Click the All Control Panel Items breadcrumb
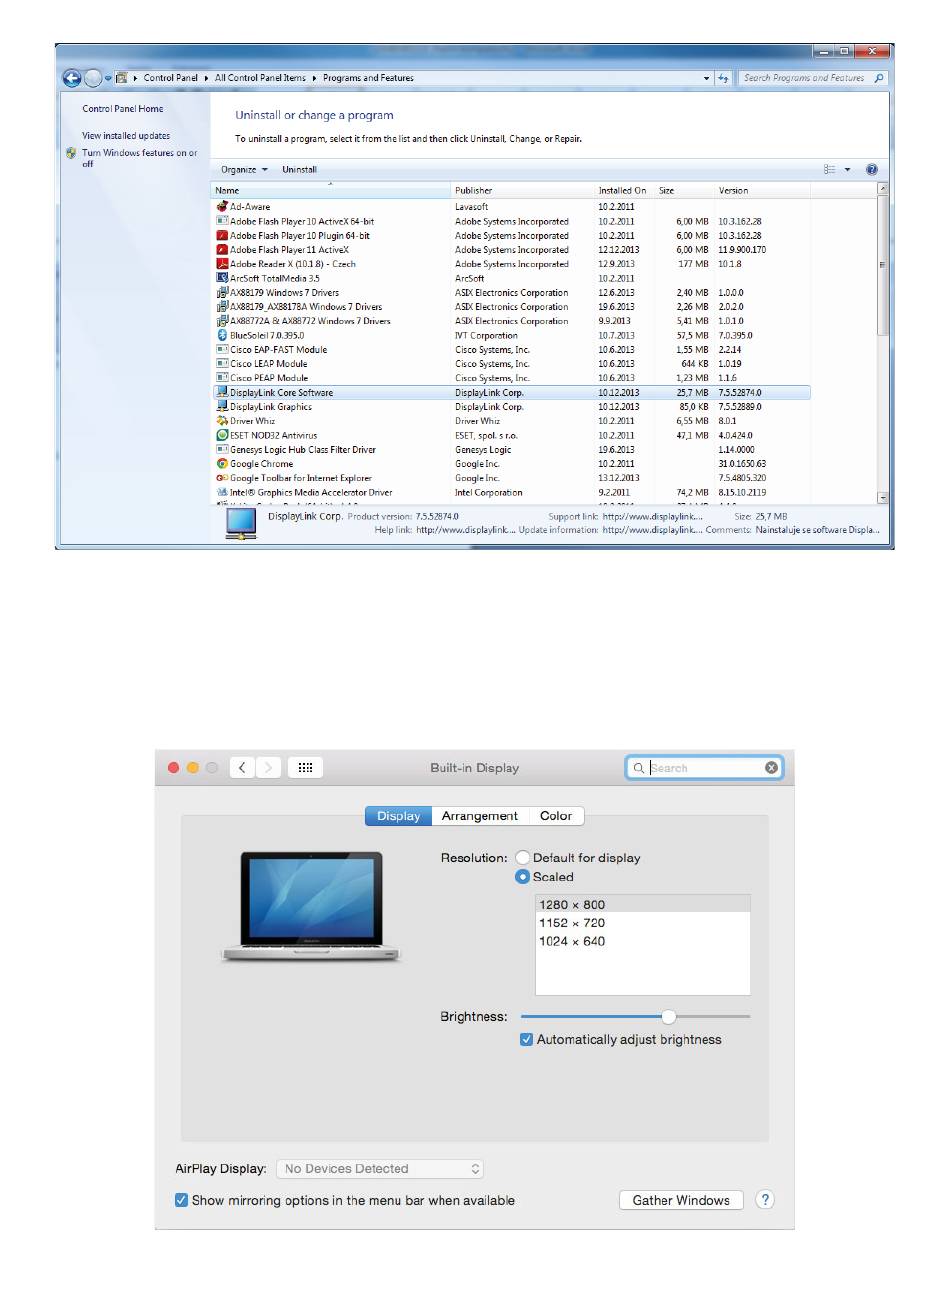This screenshot has width=950, height=1301. 260,78
